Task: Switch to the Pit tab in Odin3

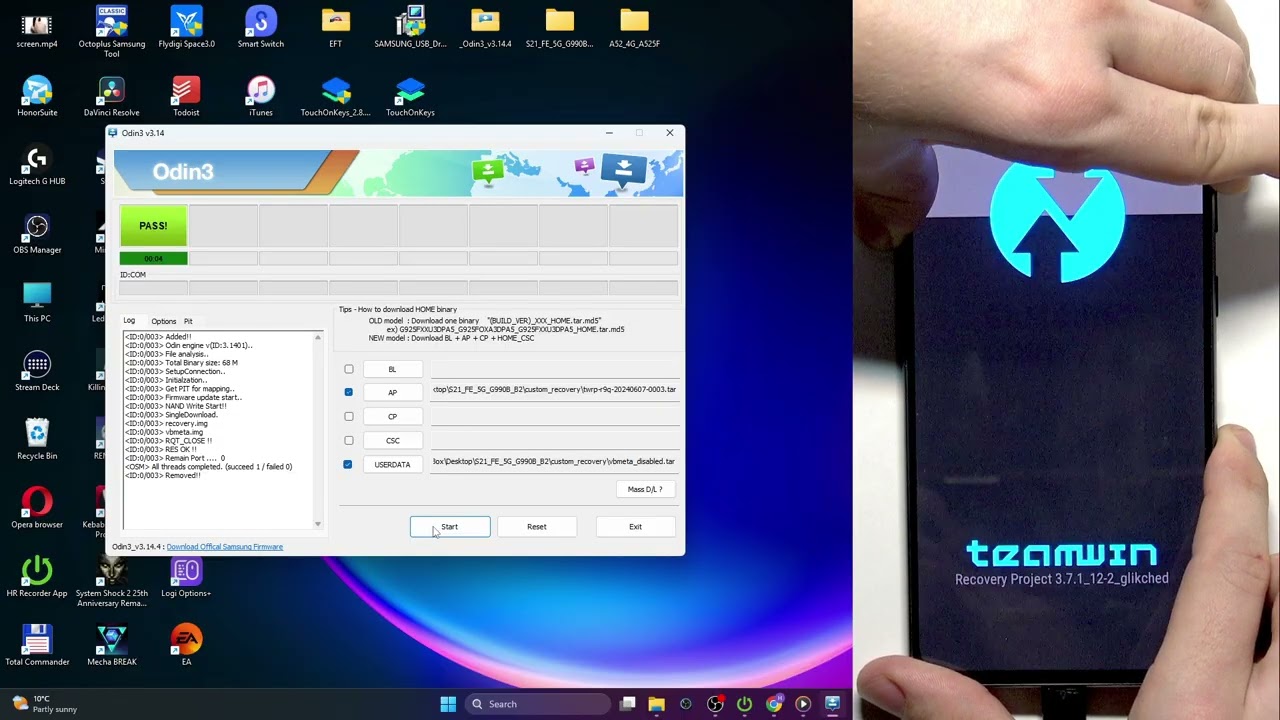Action: coord(188,321)
